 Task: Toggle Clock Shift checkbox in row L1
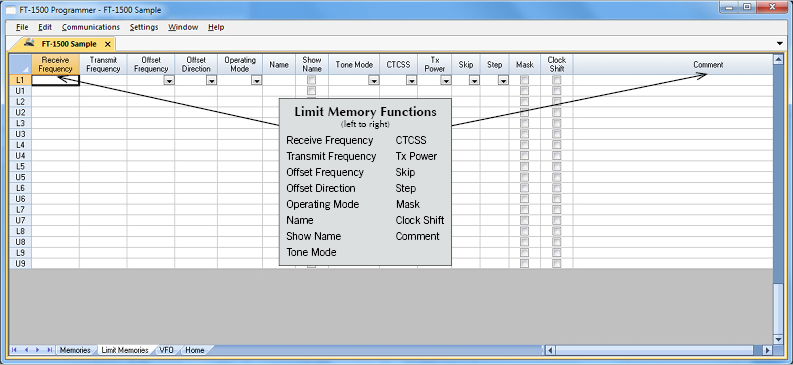click(557, 80)
